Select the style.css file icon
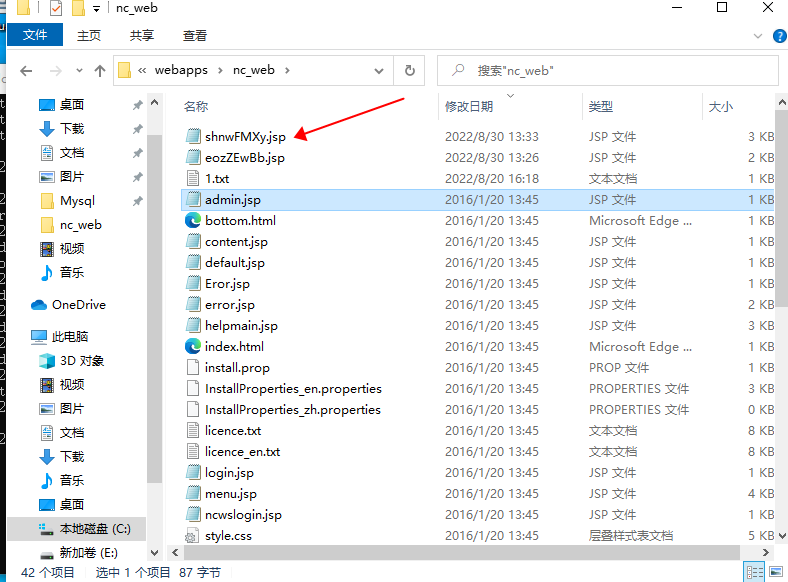Screen dimensions: 788x582 pyautogui.click(x=191, y=536)
